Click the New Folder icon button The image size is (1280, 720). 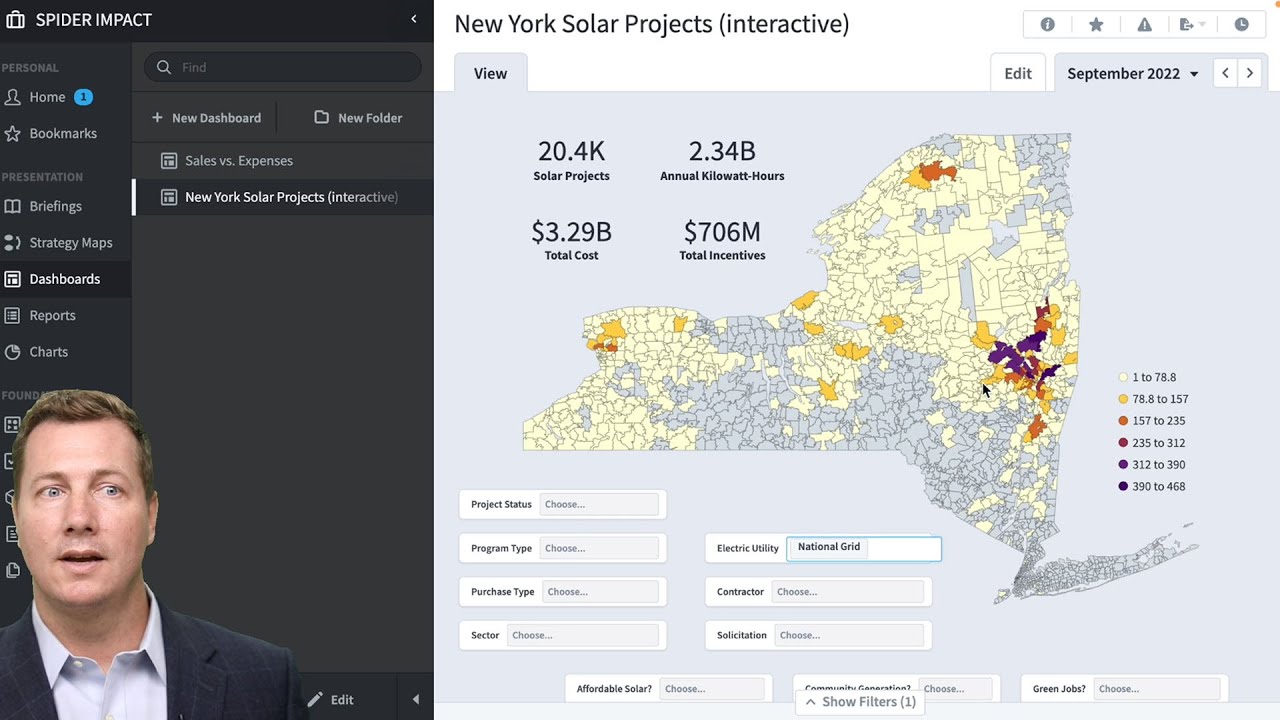(x=321, y=118)
